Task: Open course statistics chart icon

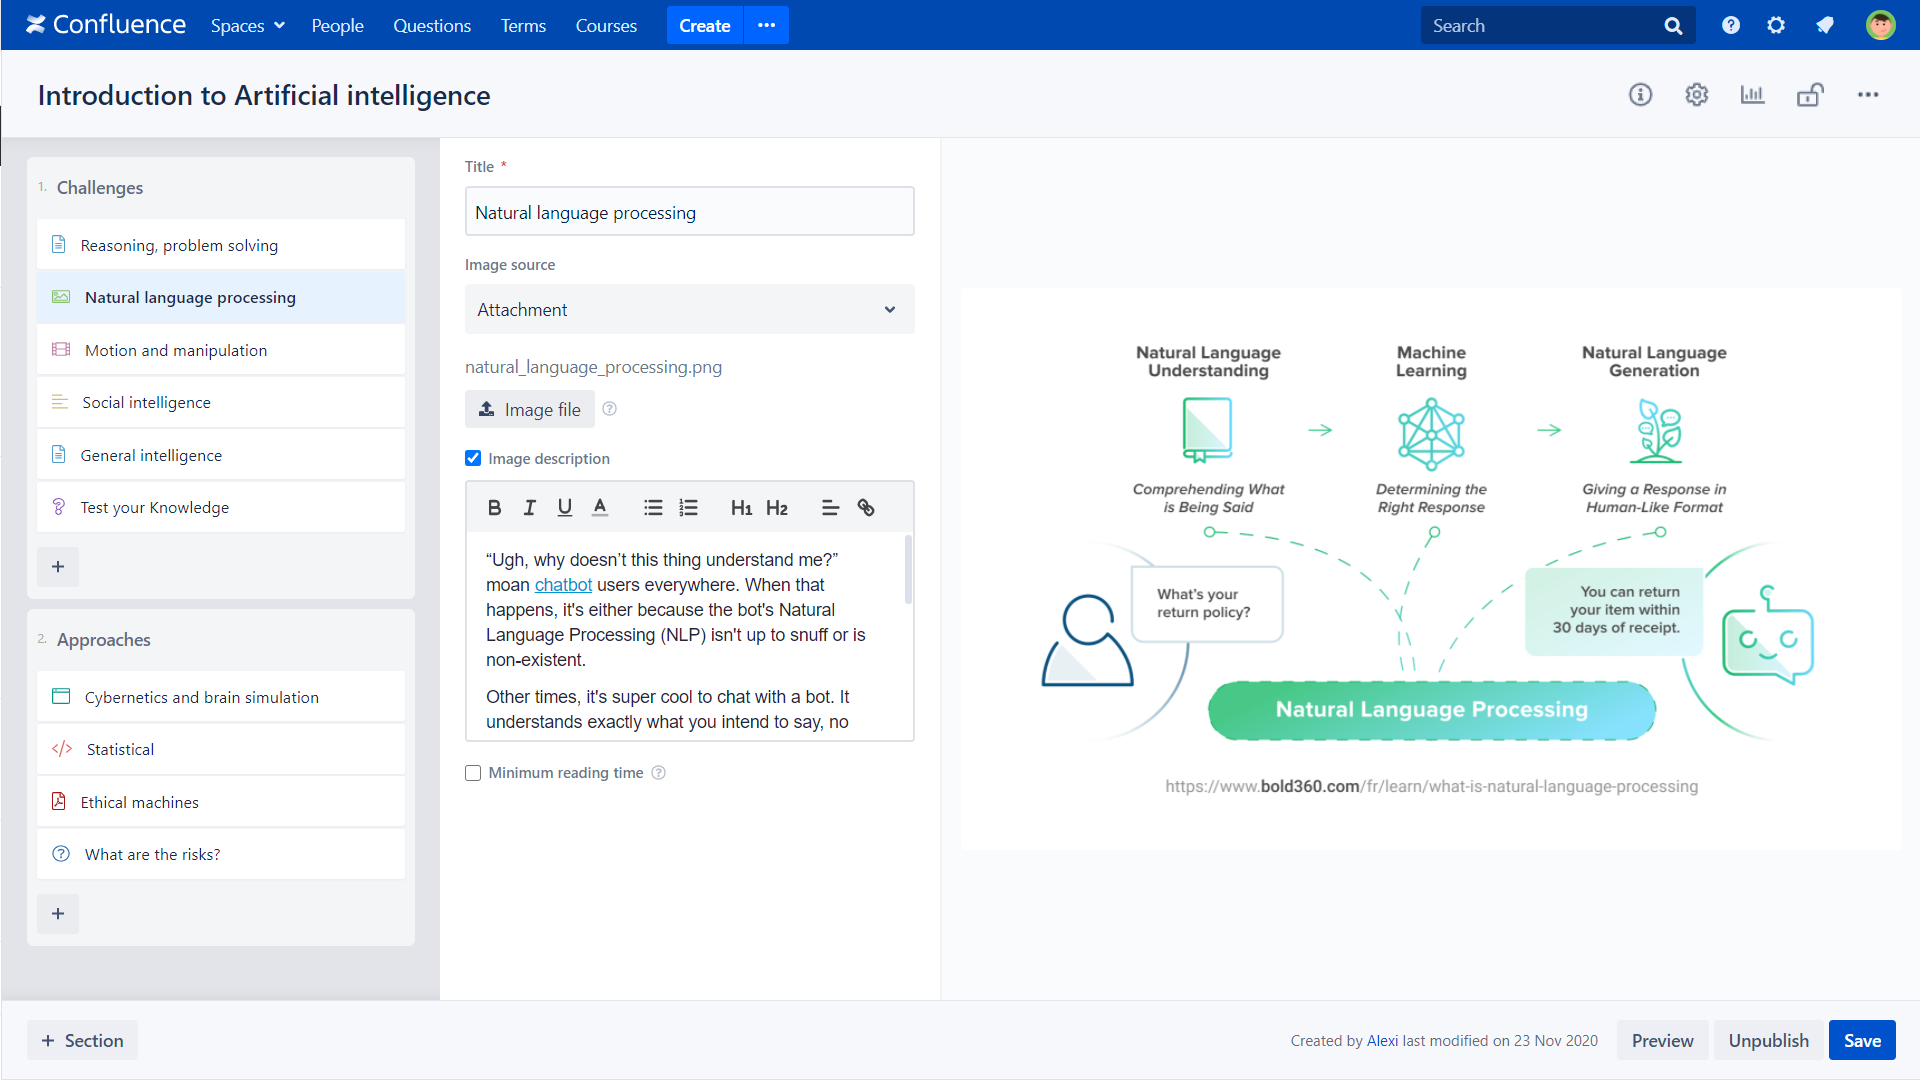Action: coord(1752,95)
